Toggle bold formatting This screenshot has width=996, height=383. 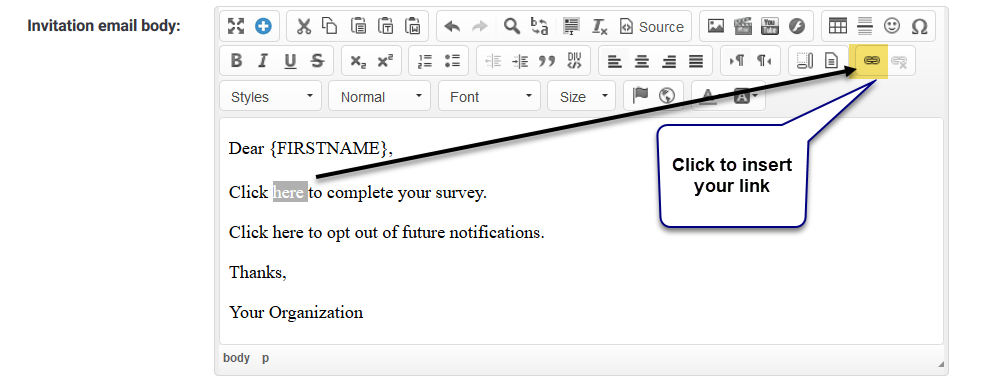pos(236,61)
